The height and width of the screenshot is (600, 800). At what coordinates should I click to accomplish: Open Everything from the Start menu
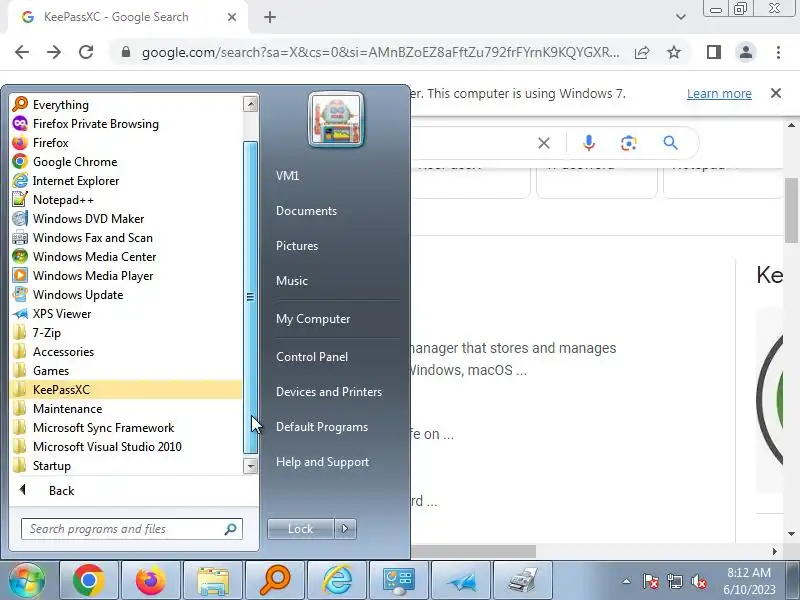126,105
